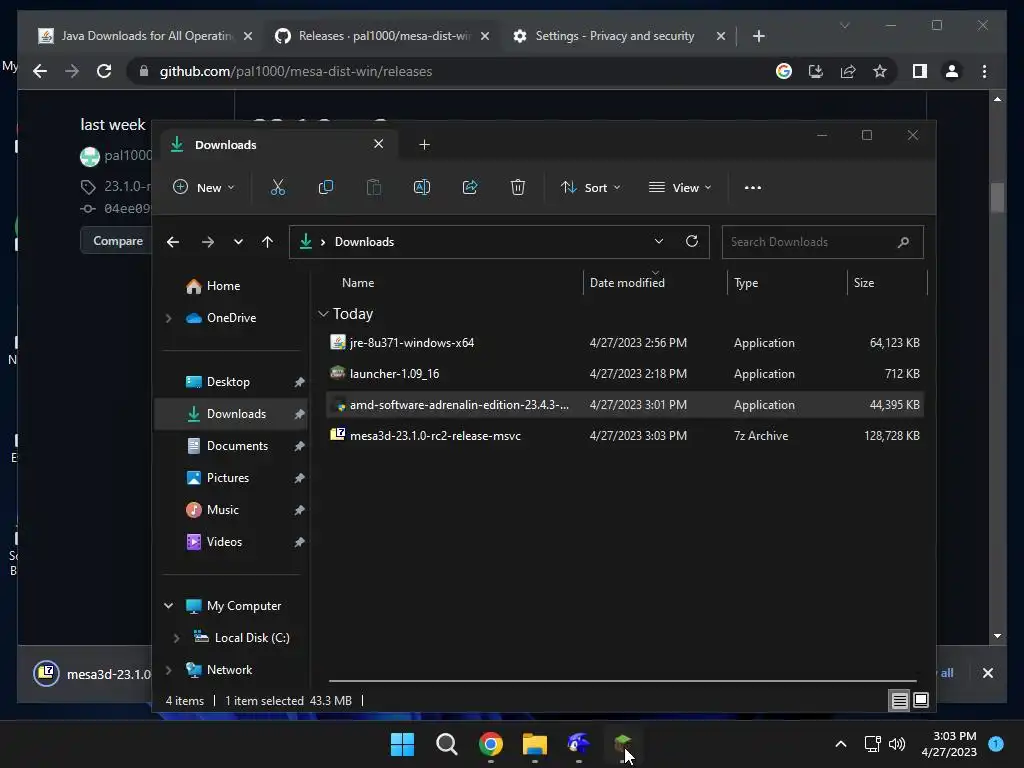Open the Chrome profile avatar menu
Image resolution: width=1024 pixels, height=768 pixels.
[x=952, y=71]
